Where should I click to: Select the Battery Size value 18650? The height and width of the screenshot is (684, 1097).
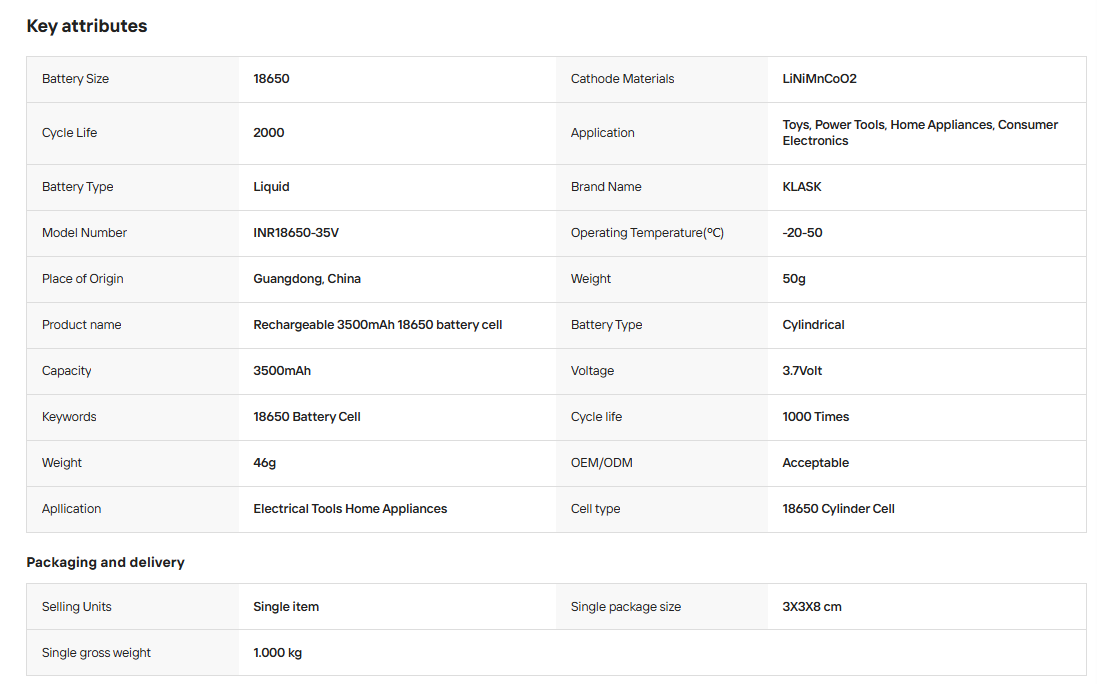coord(271,79)
